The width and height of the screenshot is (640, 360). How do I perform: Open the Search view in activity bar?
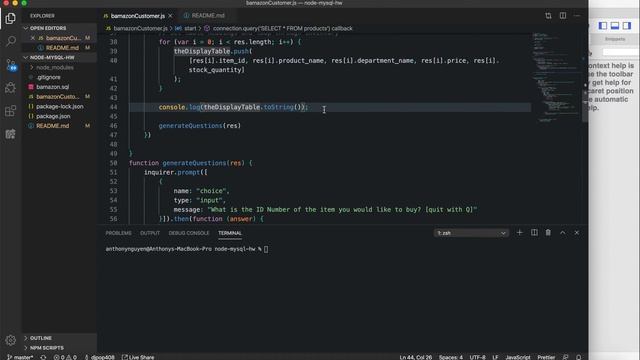tap(11, 41)
